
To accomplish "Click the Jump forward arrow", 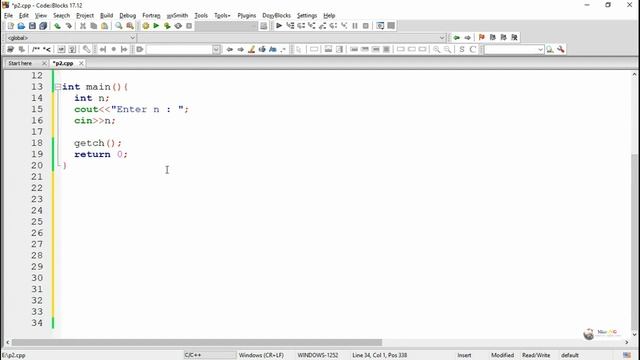I will point(467,38).
